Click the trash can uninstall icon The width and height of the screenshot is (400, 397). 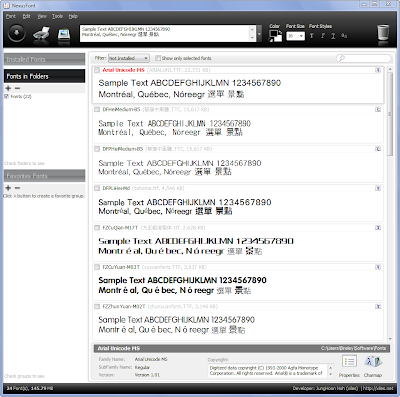click(383, 33)
